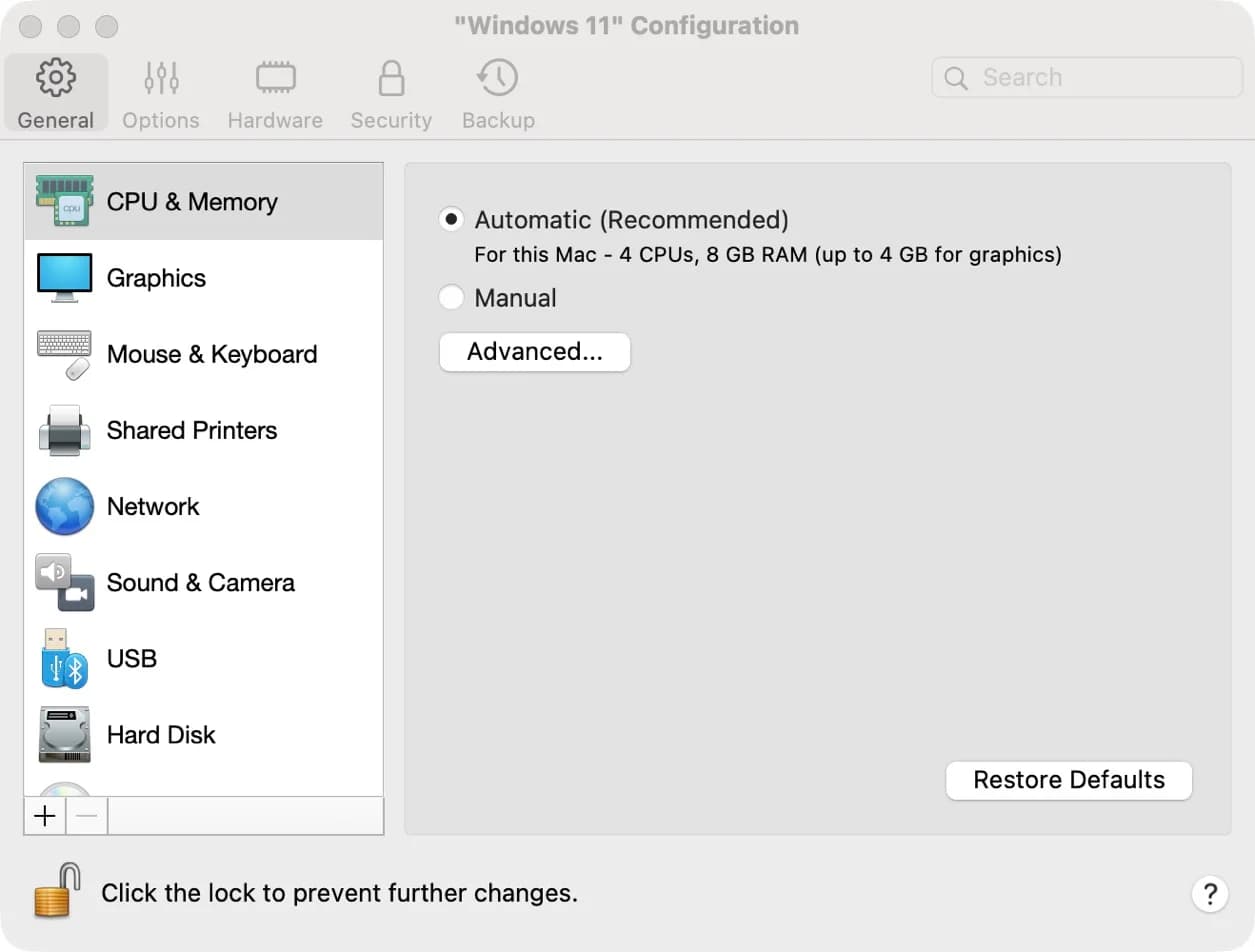Click the General tab label

click(56, 120)
